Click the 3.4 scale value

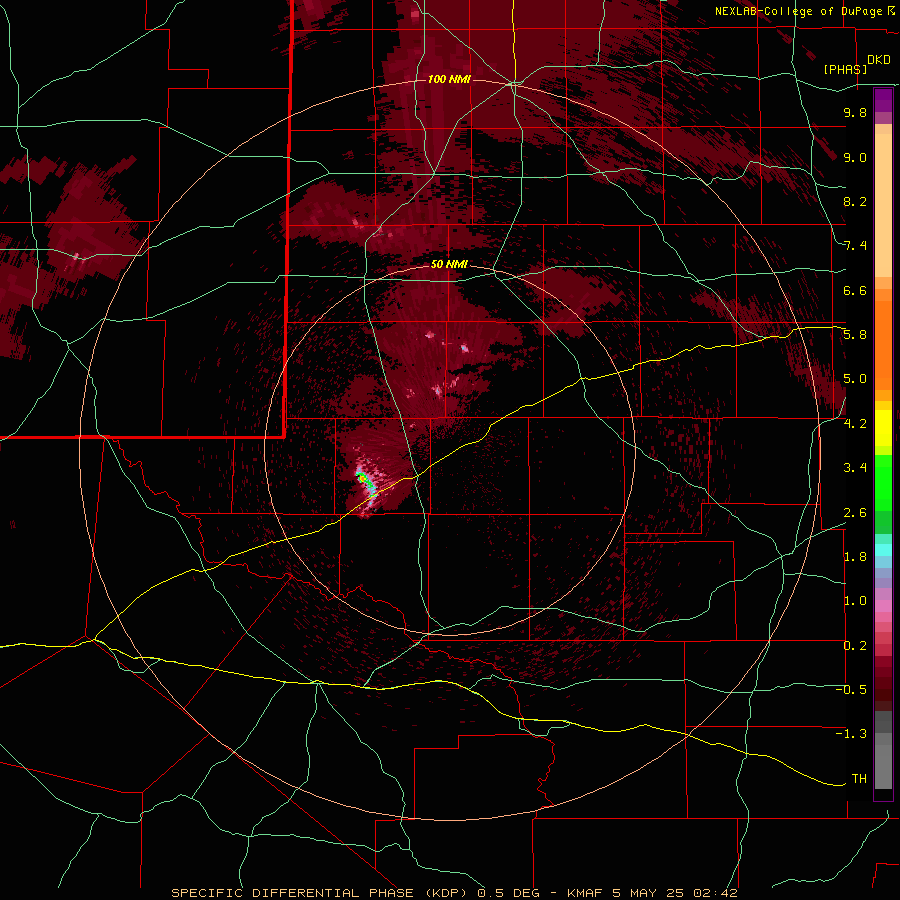click(x=855, y=468)
